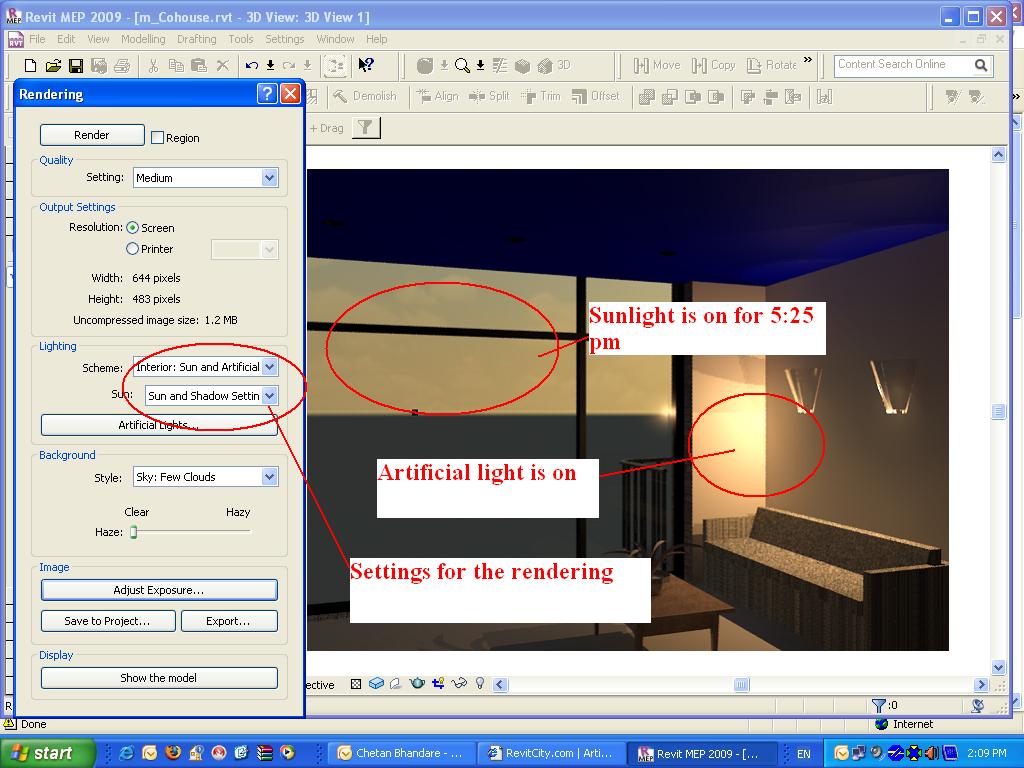Click the Open folder icon
The width and height of the screenshot is (1024, 768).
(x=52, y=66)
